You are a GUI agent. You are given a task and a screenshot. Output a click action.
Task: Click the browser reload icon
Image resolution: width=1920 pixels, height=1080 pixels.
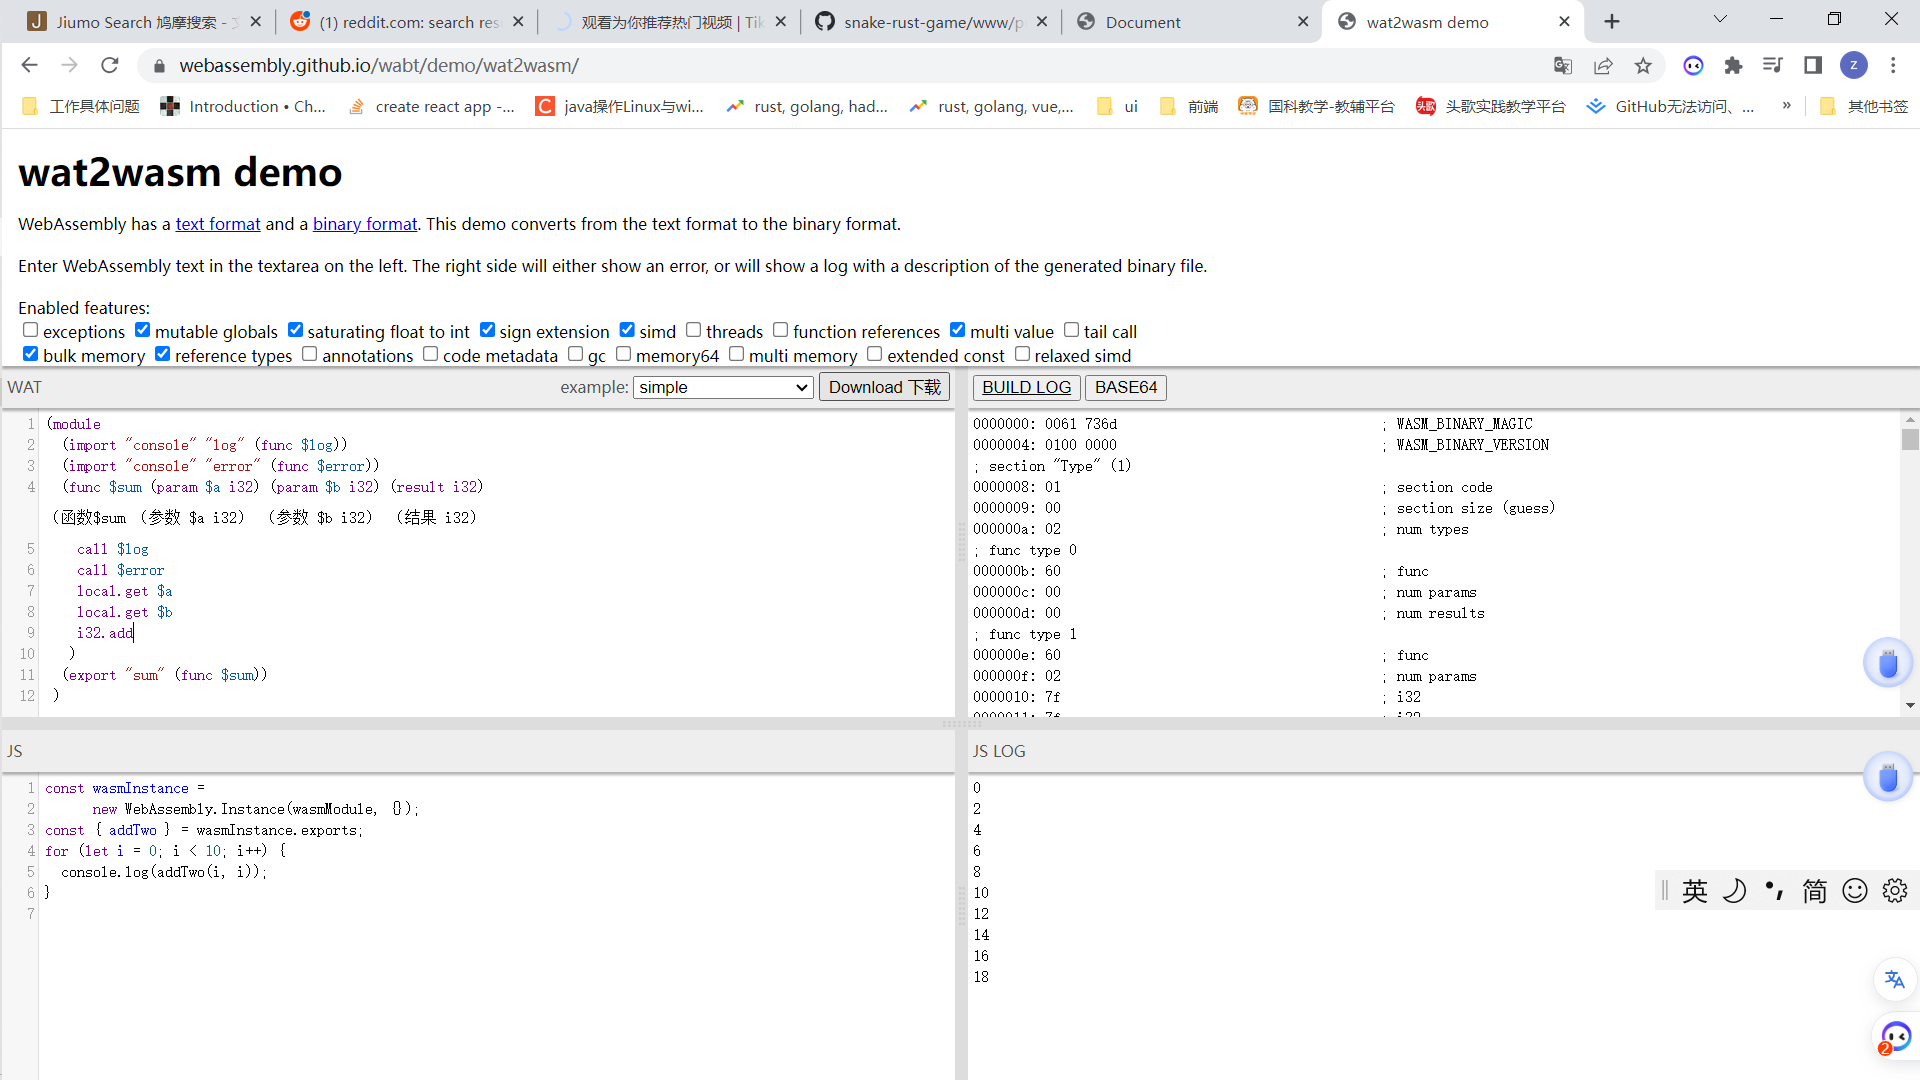110,65
